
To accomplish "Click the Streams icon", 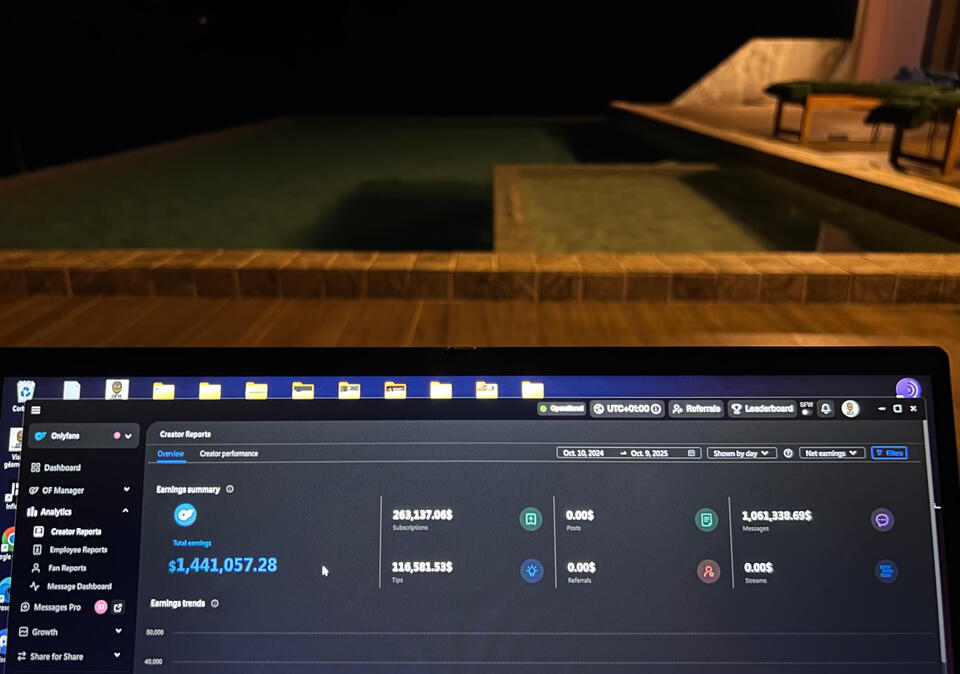I will click(886, 571).
